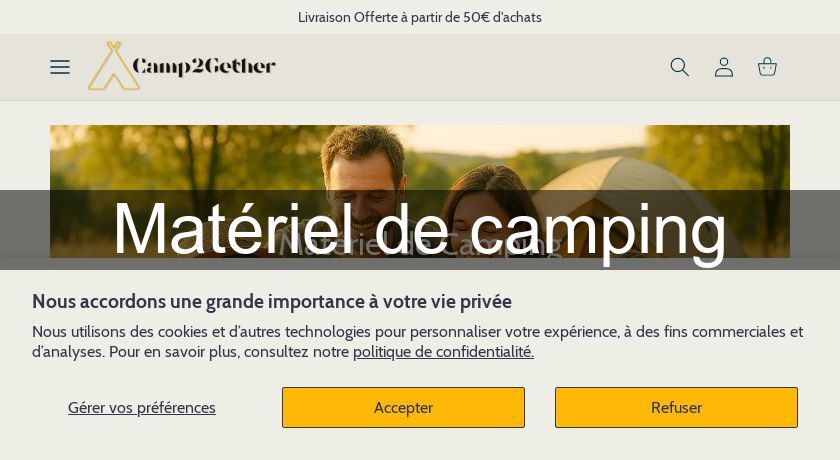Click the tent-shaped logo icon
840x460 pixels.
[x=111, y=67]
